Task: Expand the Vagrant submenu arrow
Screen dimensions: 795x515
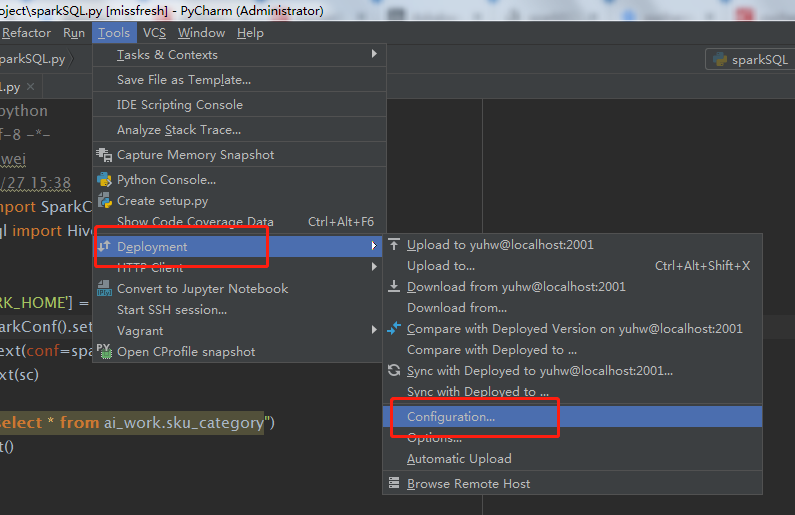Action: pyautogui.click(x=374, y=329)
